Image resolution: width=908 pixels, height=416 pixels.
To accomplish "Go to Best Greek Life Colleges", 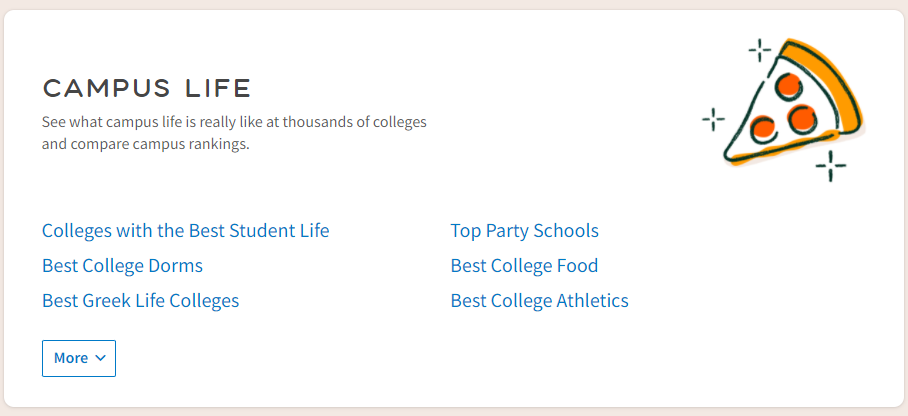I will tap(140, 301).
